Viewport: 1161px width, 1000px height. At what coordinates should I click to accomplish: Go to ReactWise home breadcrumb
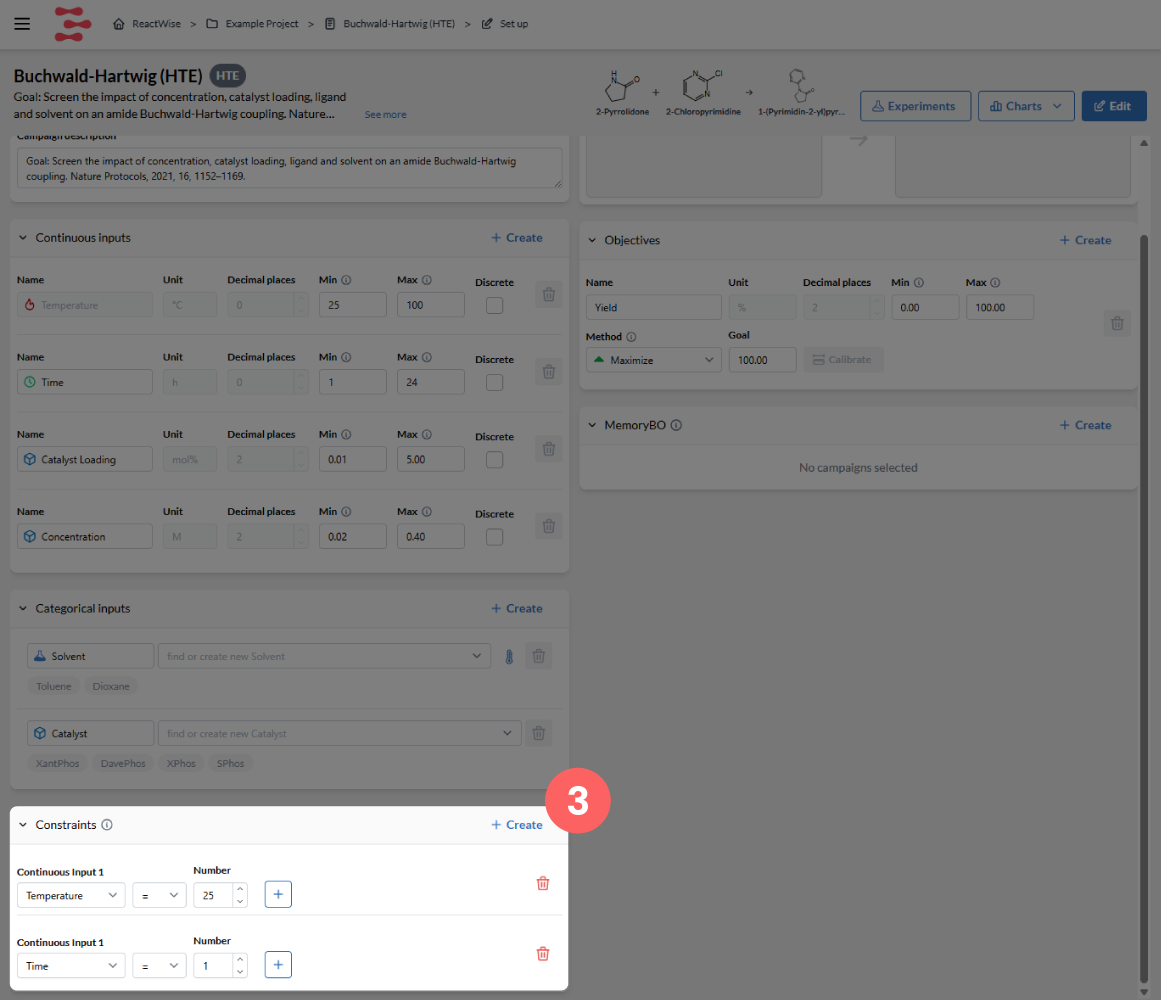point(147,24)
